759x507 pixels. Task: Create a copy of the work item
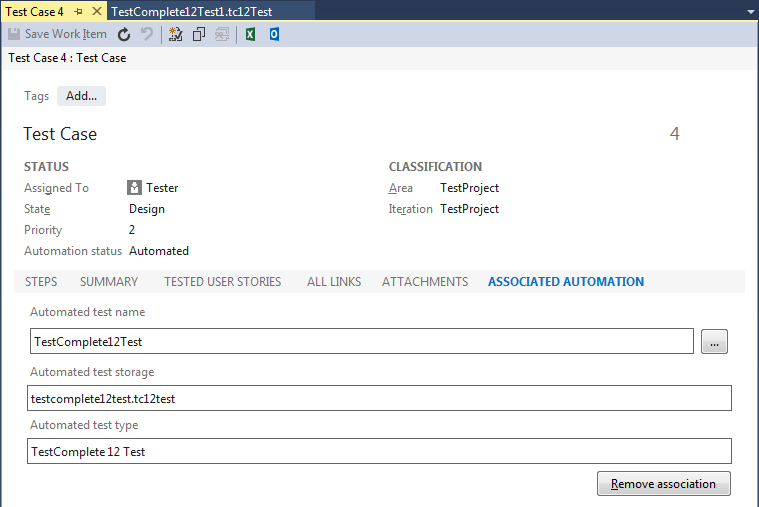[x=198, y=34]
